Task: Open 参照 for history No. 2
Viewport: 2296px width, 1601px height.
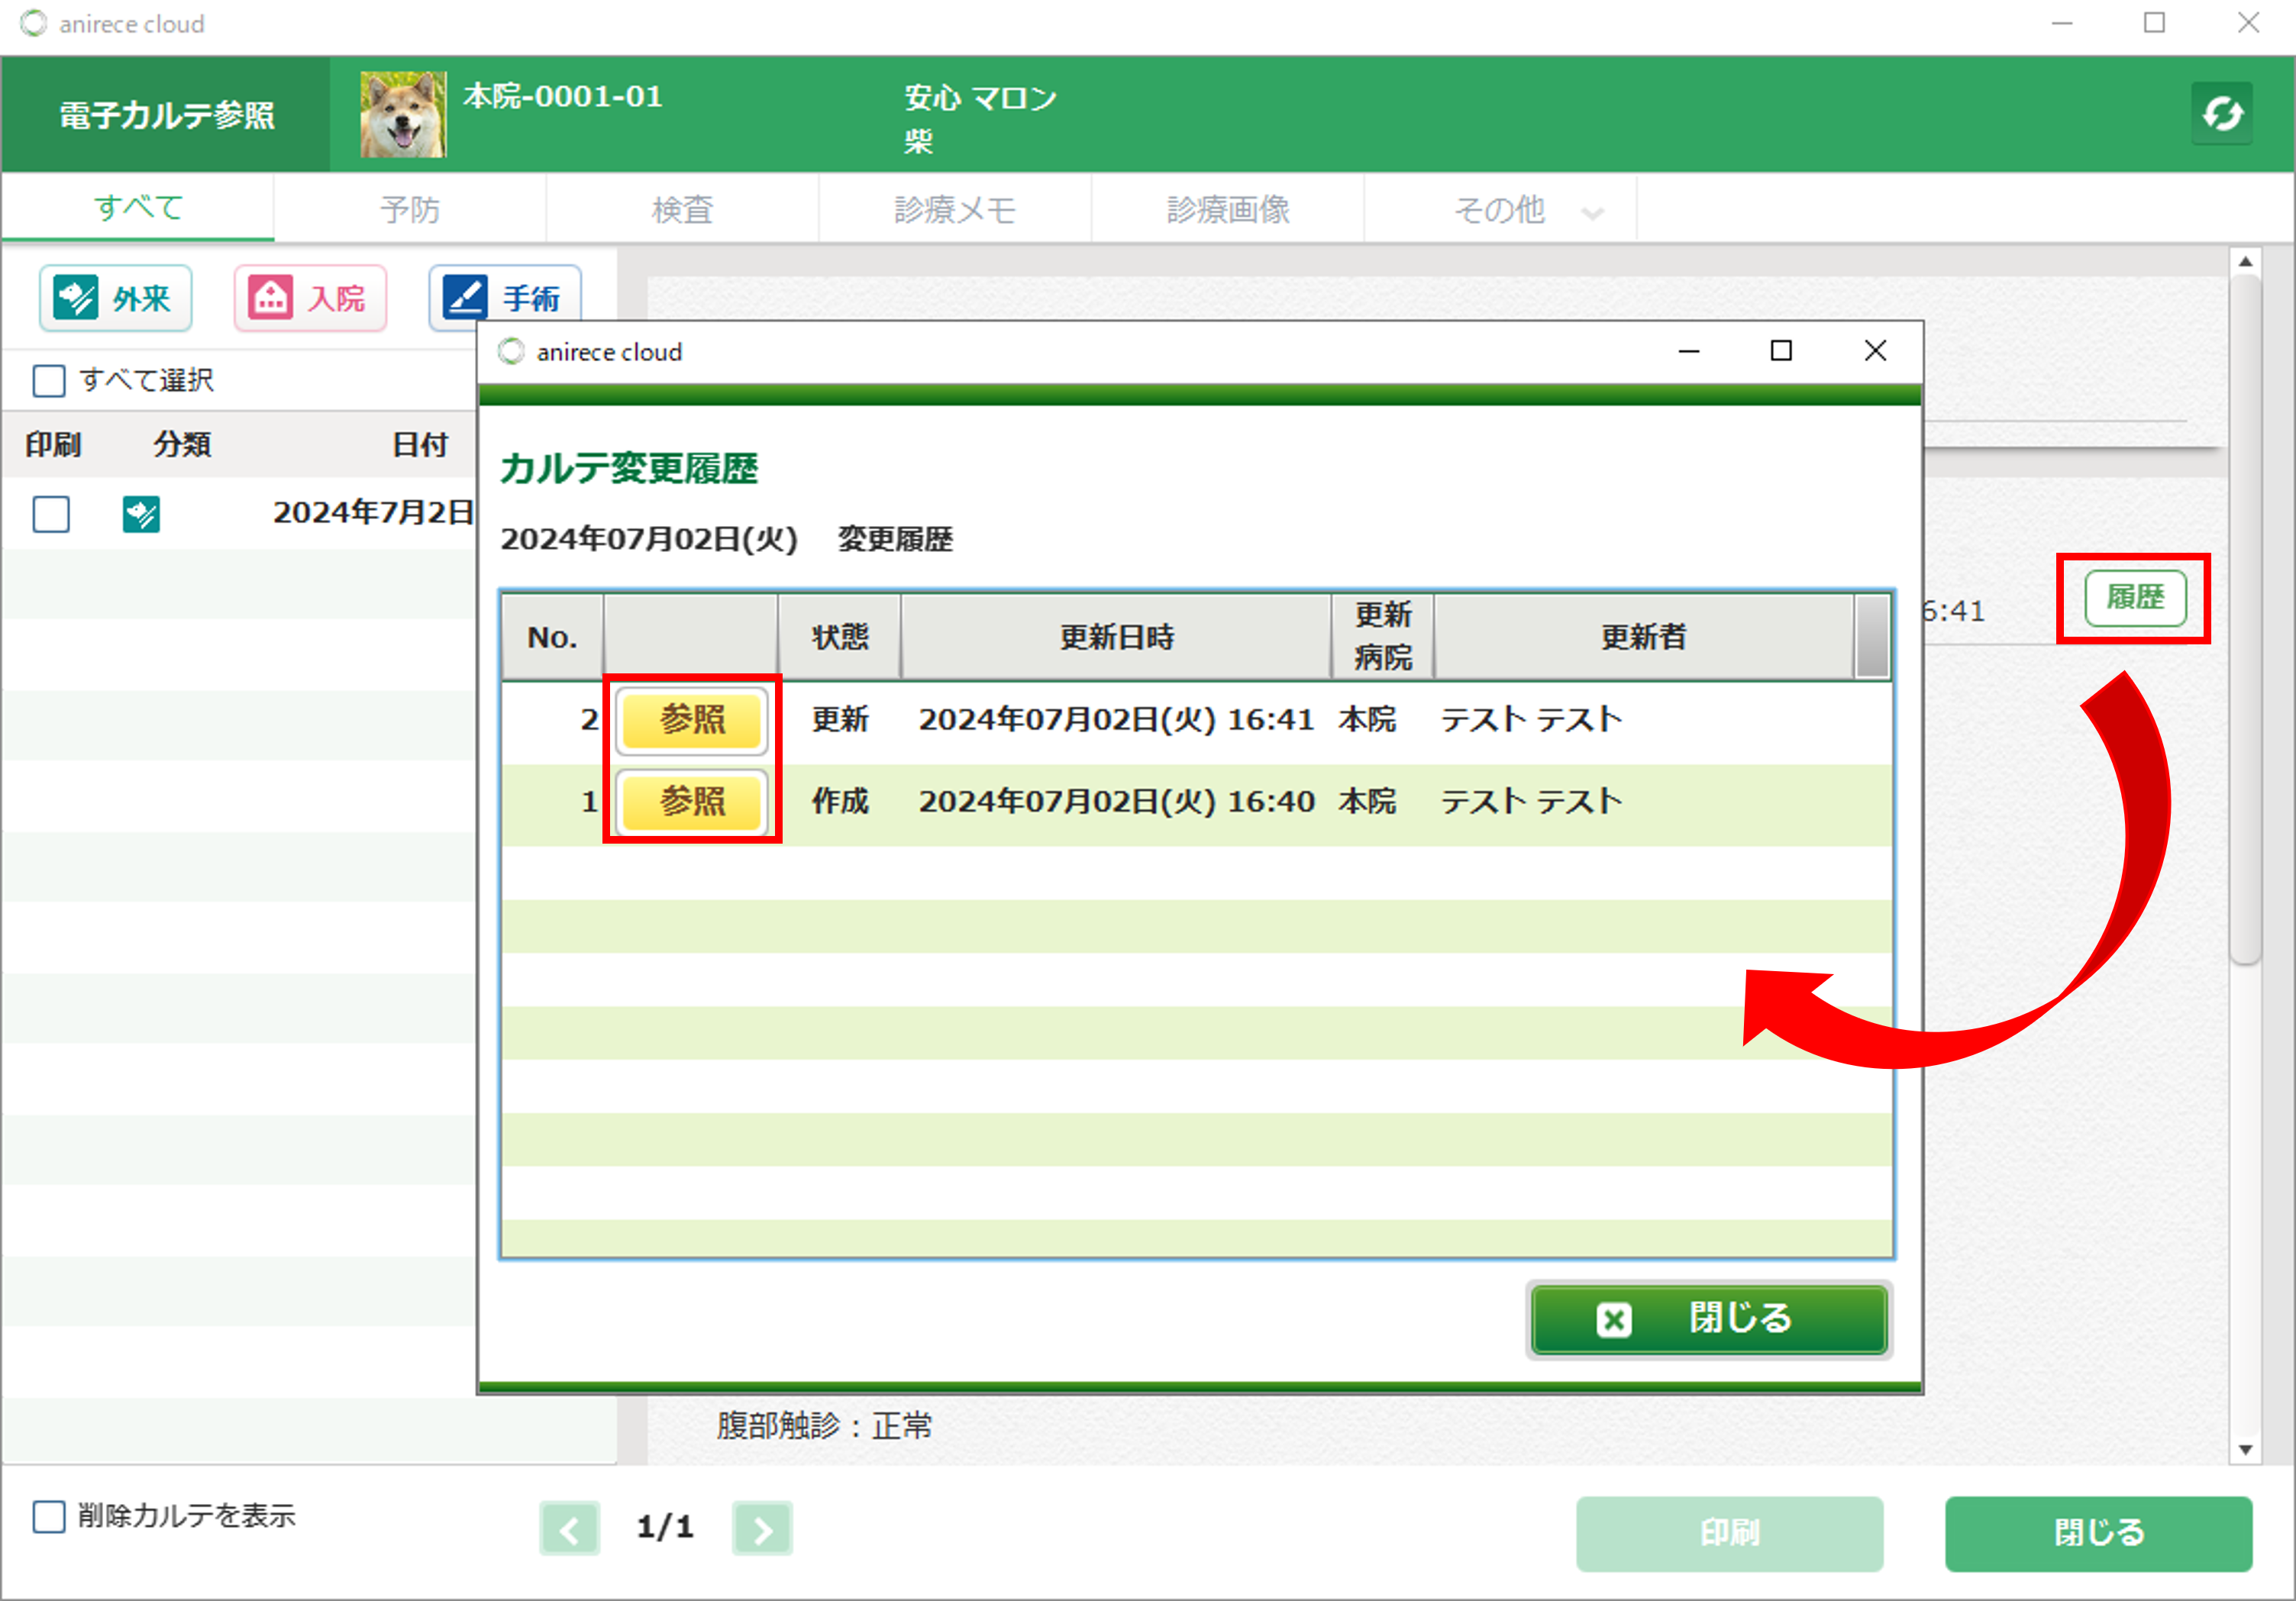Action: [x=692, y=719]
